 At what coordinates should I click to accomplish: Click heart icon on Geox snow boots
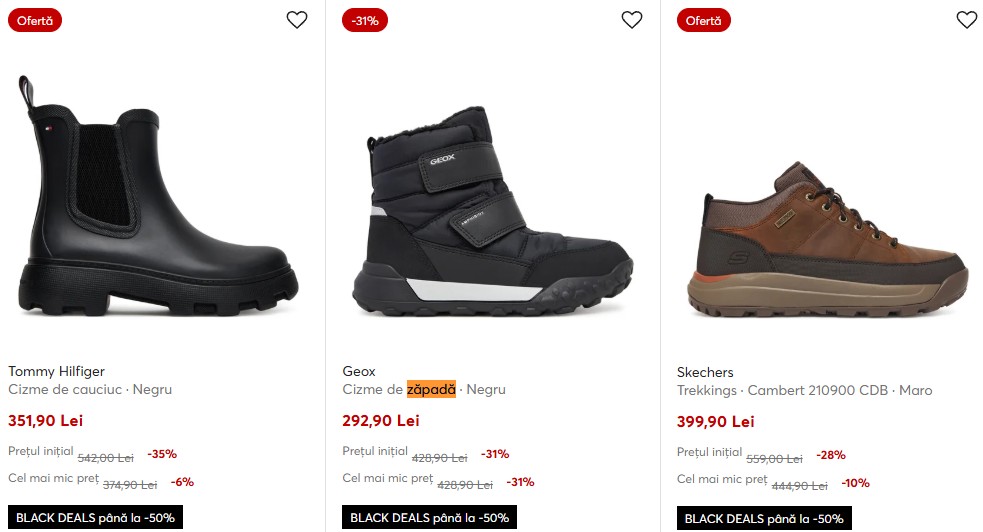[x=632, y=20]
